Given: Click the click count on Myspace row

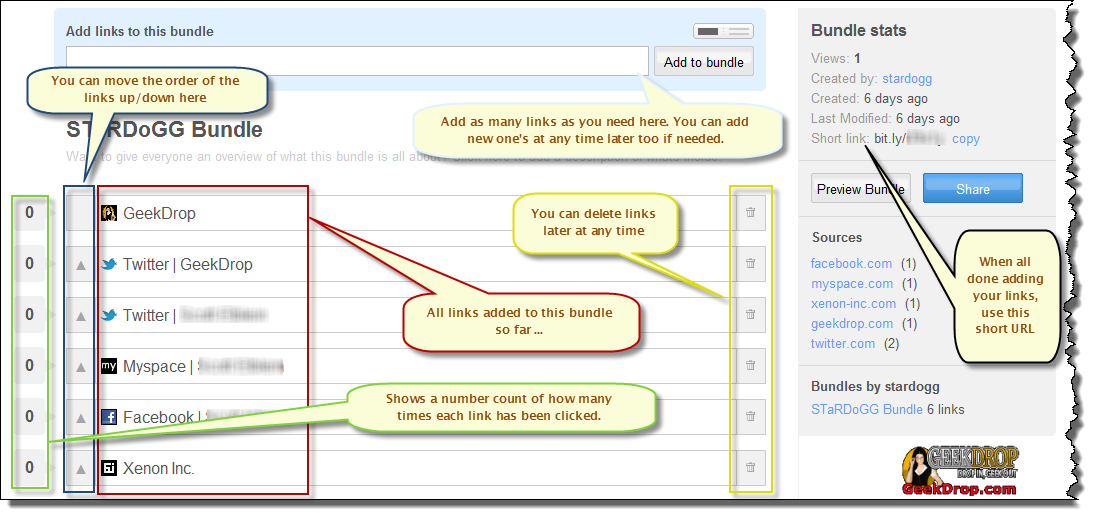Looking at the screenshot, I should coord(29,365).
